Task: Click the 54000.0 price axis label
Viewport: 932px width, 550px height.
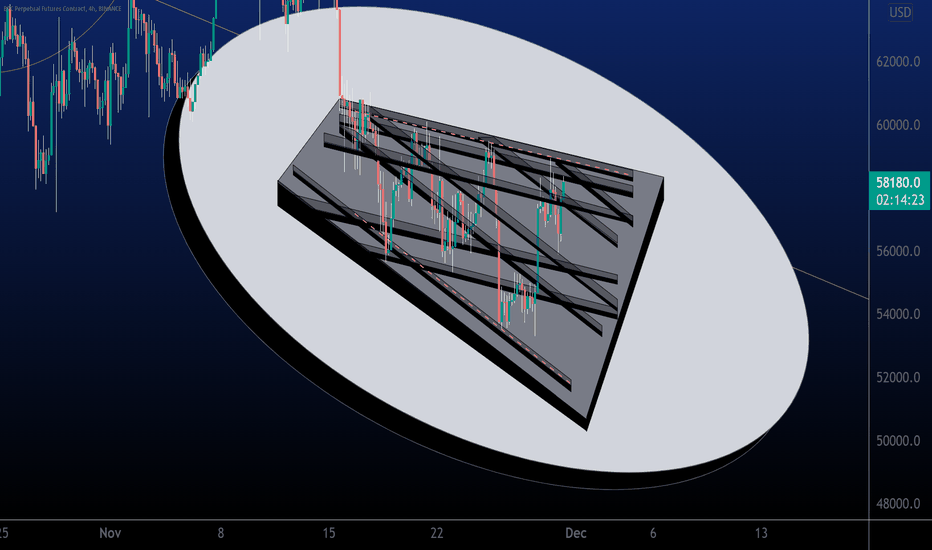Action: (x=898, y=314)
